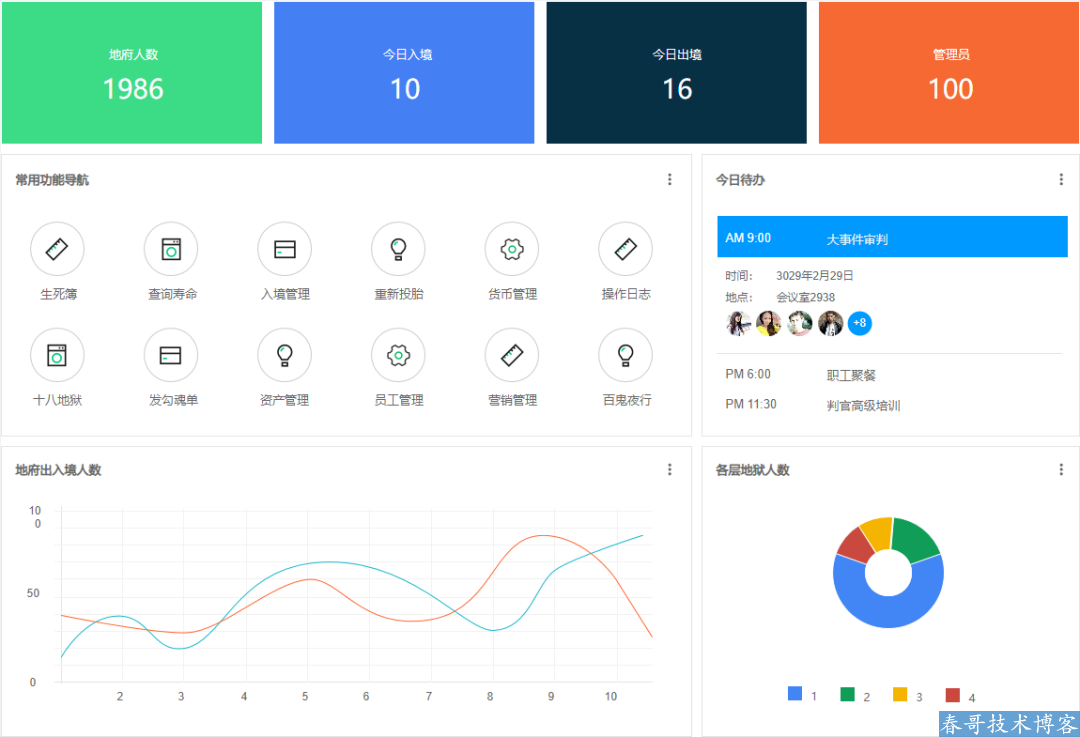The width and height of the screenshot is (1080, 737).
Task: Expand the 常用功能导航 panel options menu
Action: (670, 180)
